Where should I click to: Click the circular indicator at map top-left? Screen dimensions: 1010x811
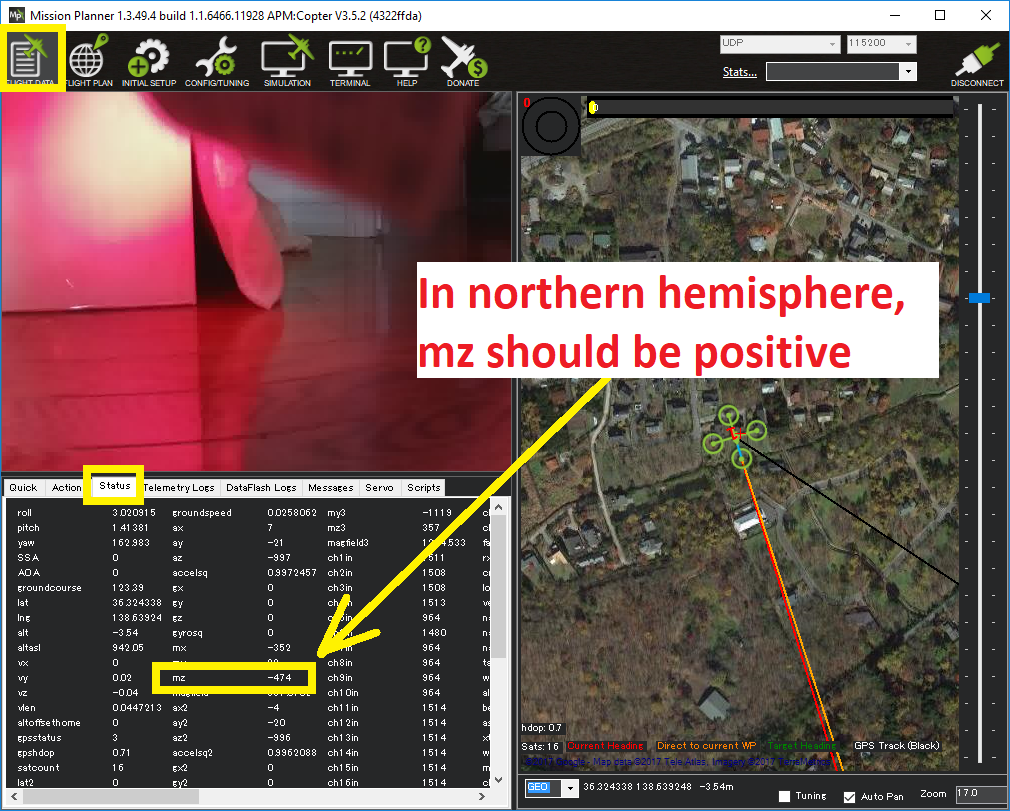point(551,127)
